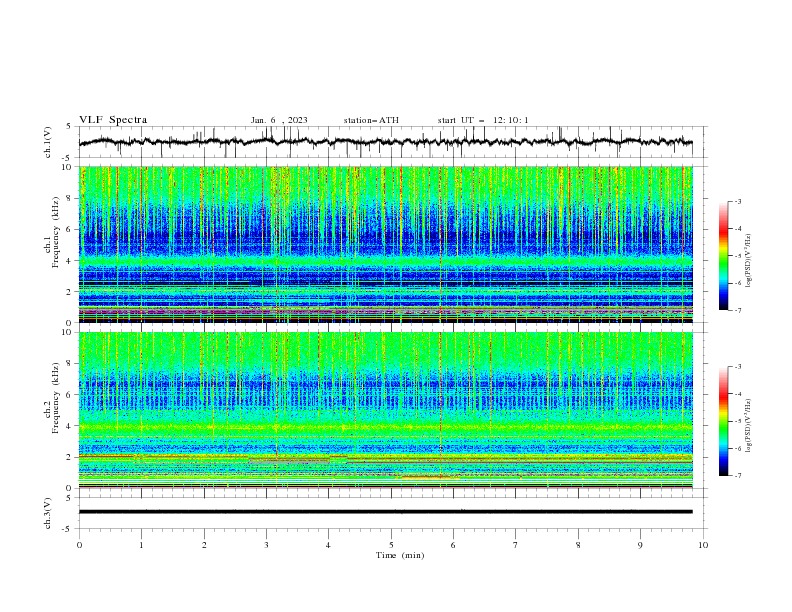This screenshot has height=612, width=792.
Task: Click the date "Jan. 6 , 2023"
Action: 279,120
